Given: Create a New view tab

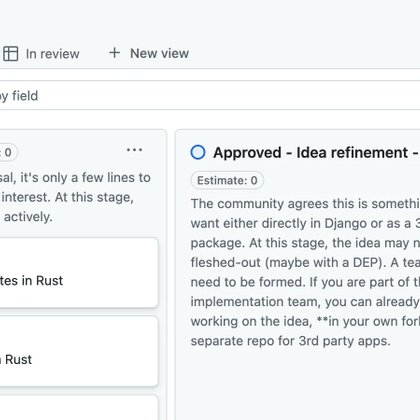Looking at the screenshot, I should 149,53.
